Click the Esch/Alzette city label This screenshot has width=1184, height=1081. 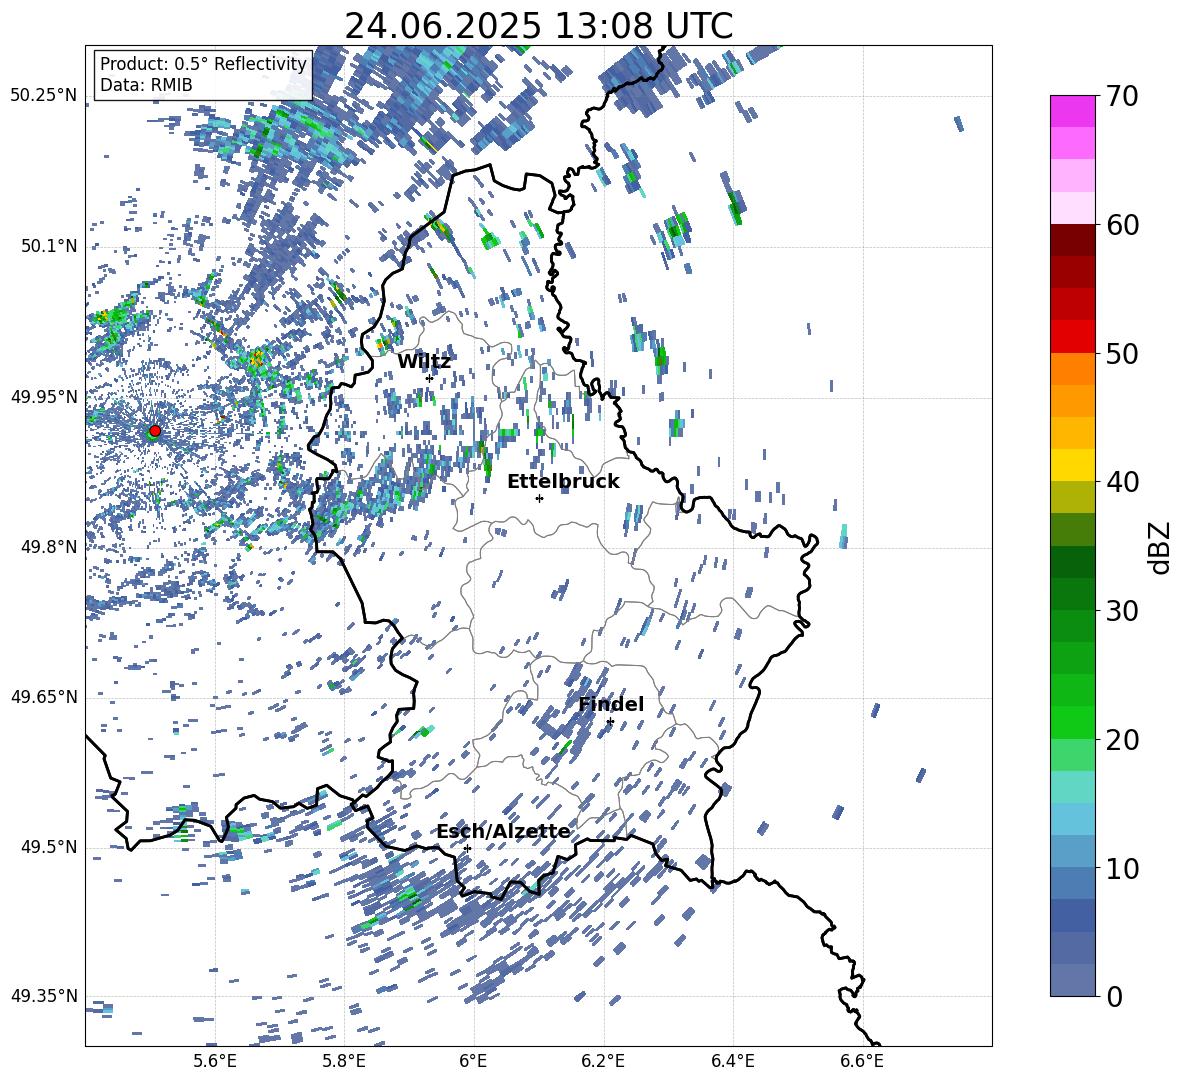(x=504, y=832)
